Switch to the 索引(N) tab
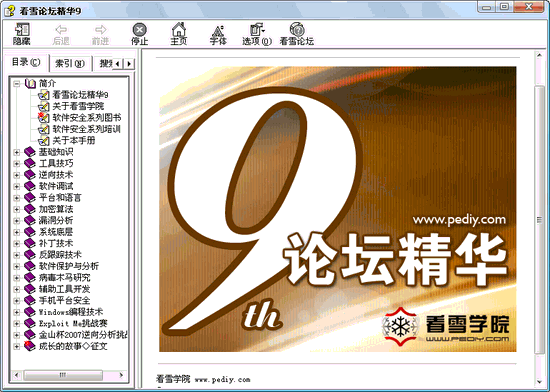Viewport: 550px width, 392px height. 70,63
